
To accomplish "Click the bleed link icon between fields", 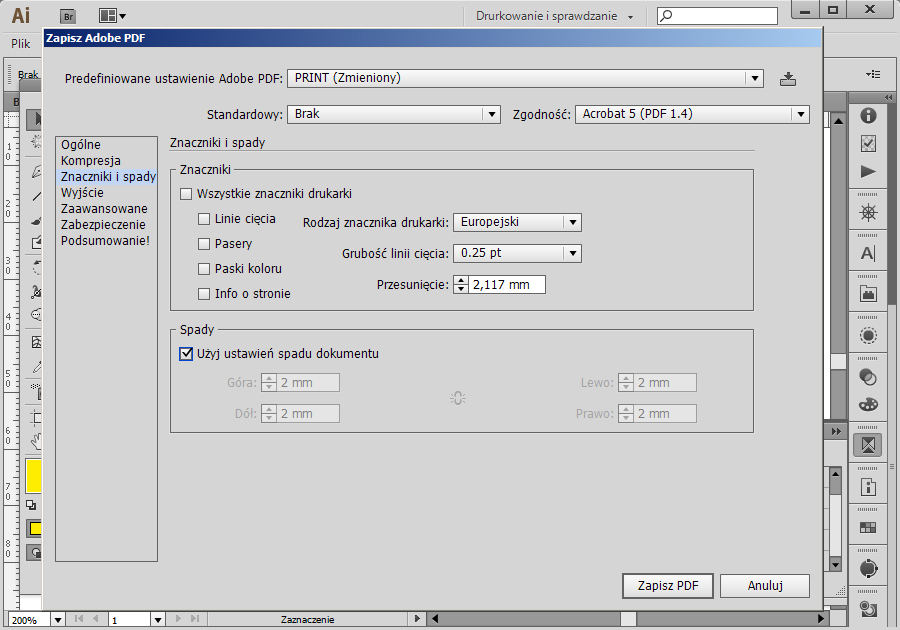I will click(457, 398).
